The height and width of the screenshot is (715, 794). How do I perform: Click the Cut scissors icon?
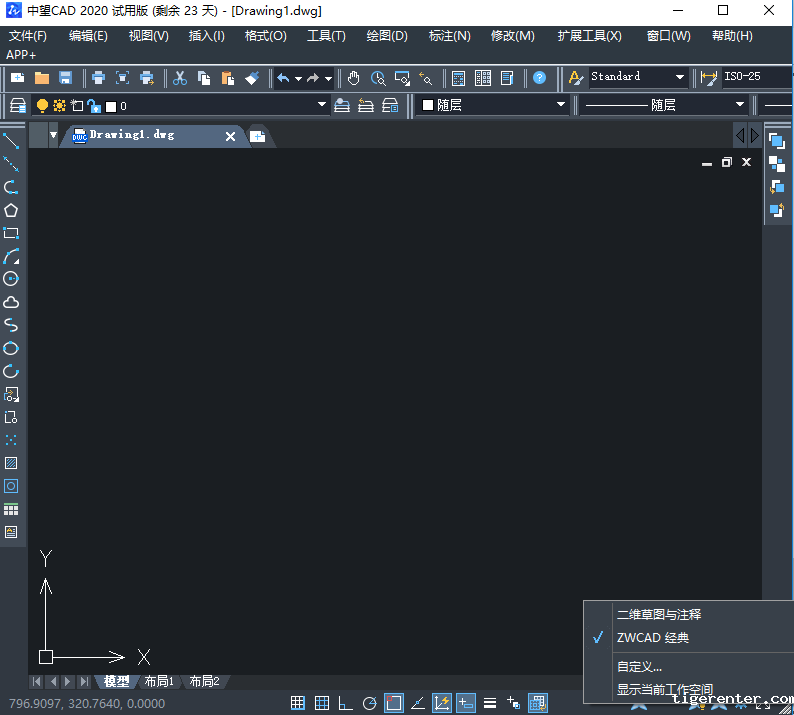pyautogui.click(x=180, y=78)
